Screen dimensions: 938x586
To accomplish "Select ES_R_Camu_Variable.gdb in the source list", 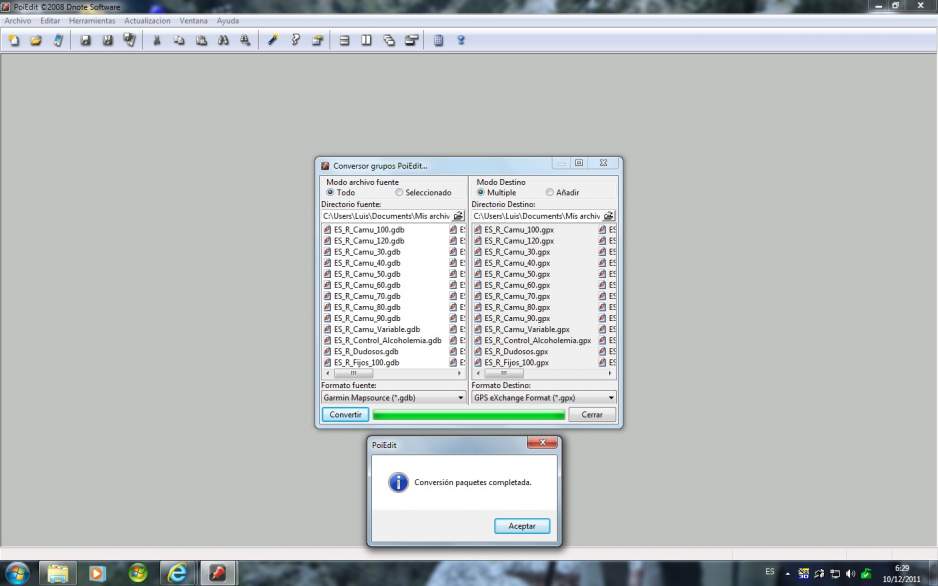I will coord(377,329).
